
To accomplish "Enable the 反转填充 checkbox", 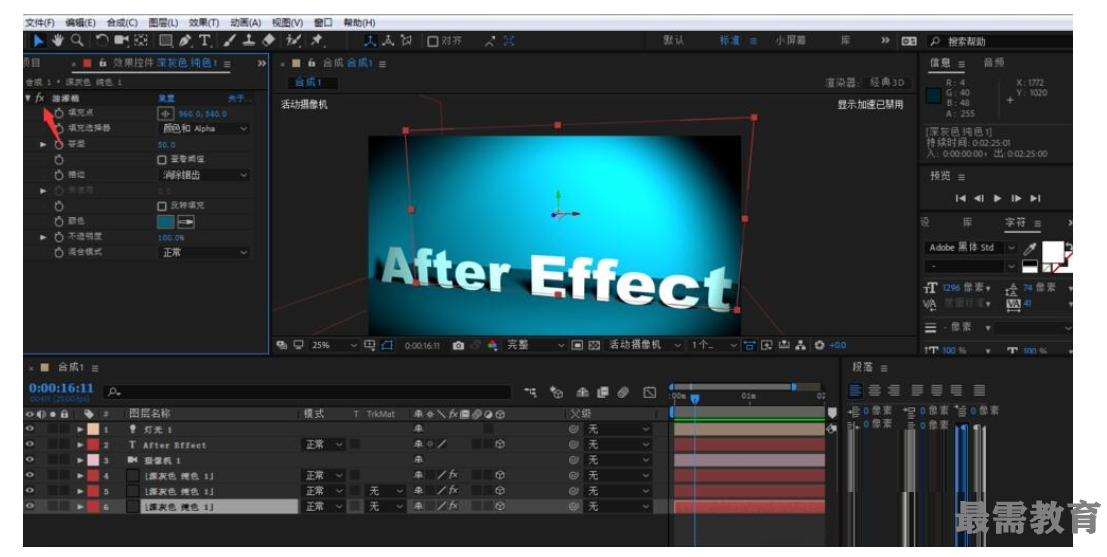I will [162, 205].
